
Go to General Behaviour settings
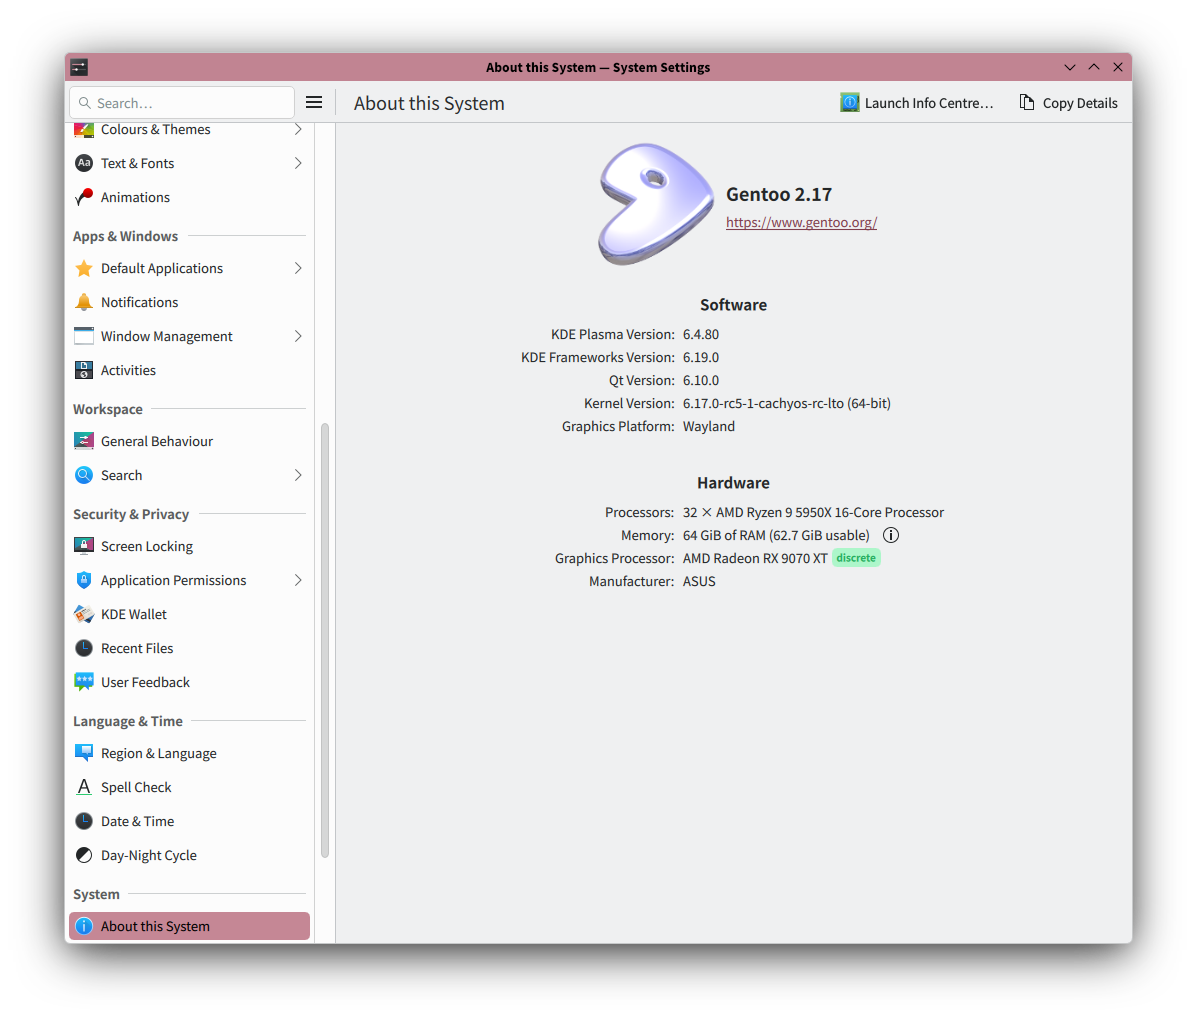point(189,441)
